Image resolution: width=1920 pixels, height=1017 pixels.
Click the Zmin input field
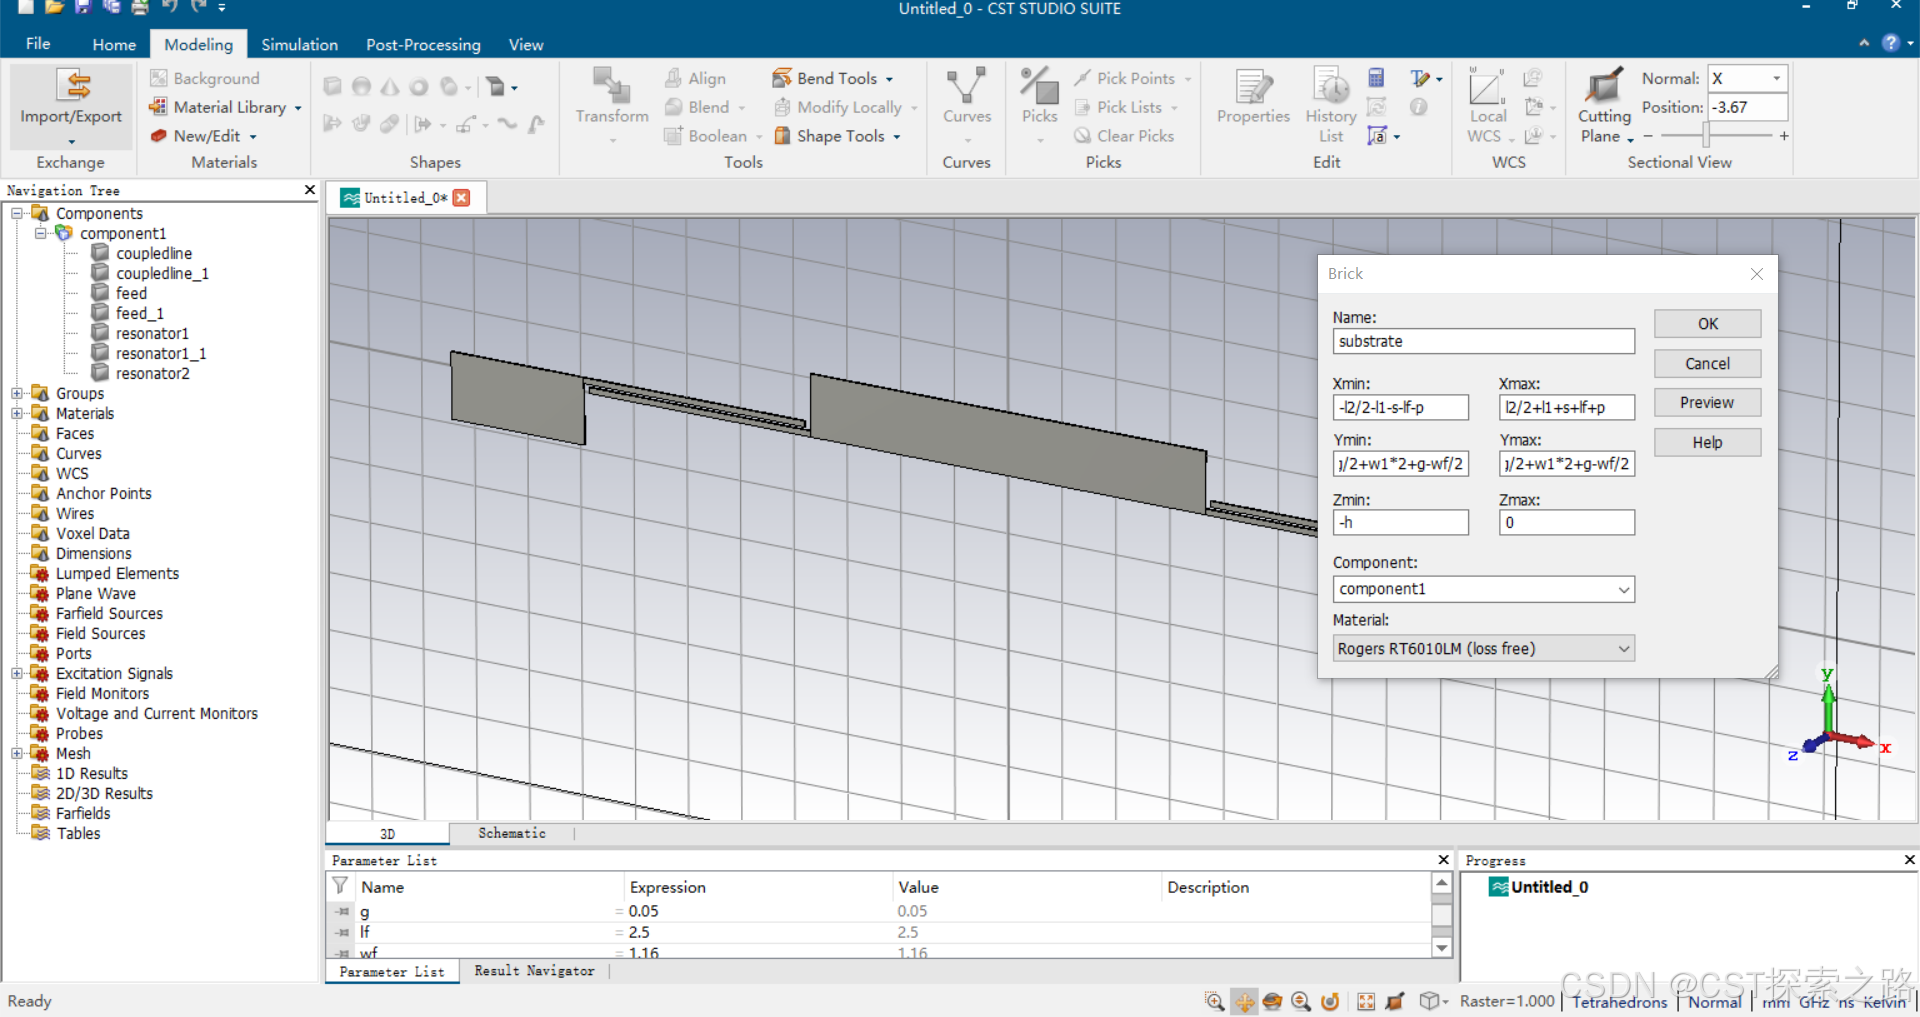(1400, 522)
